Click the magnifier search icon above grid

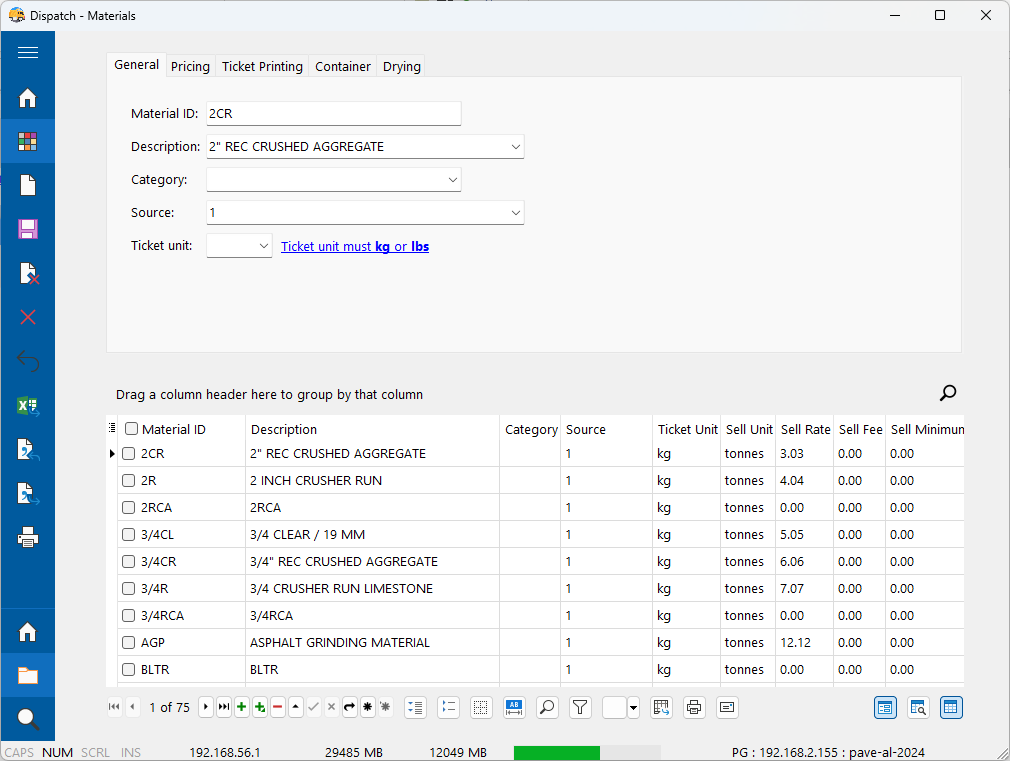pos(948,393)
